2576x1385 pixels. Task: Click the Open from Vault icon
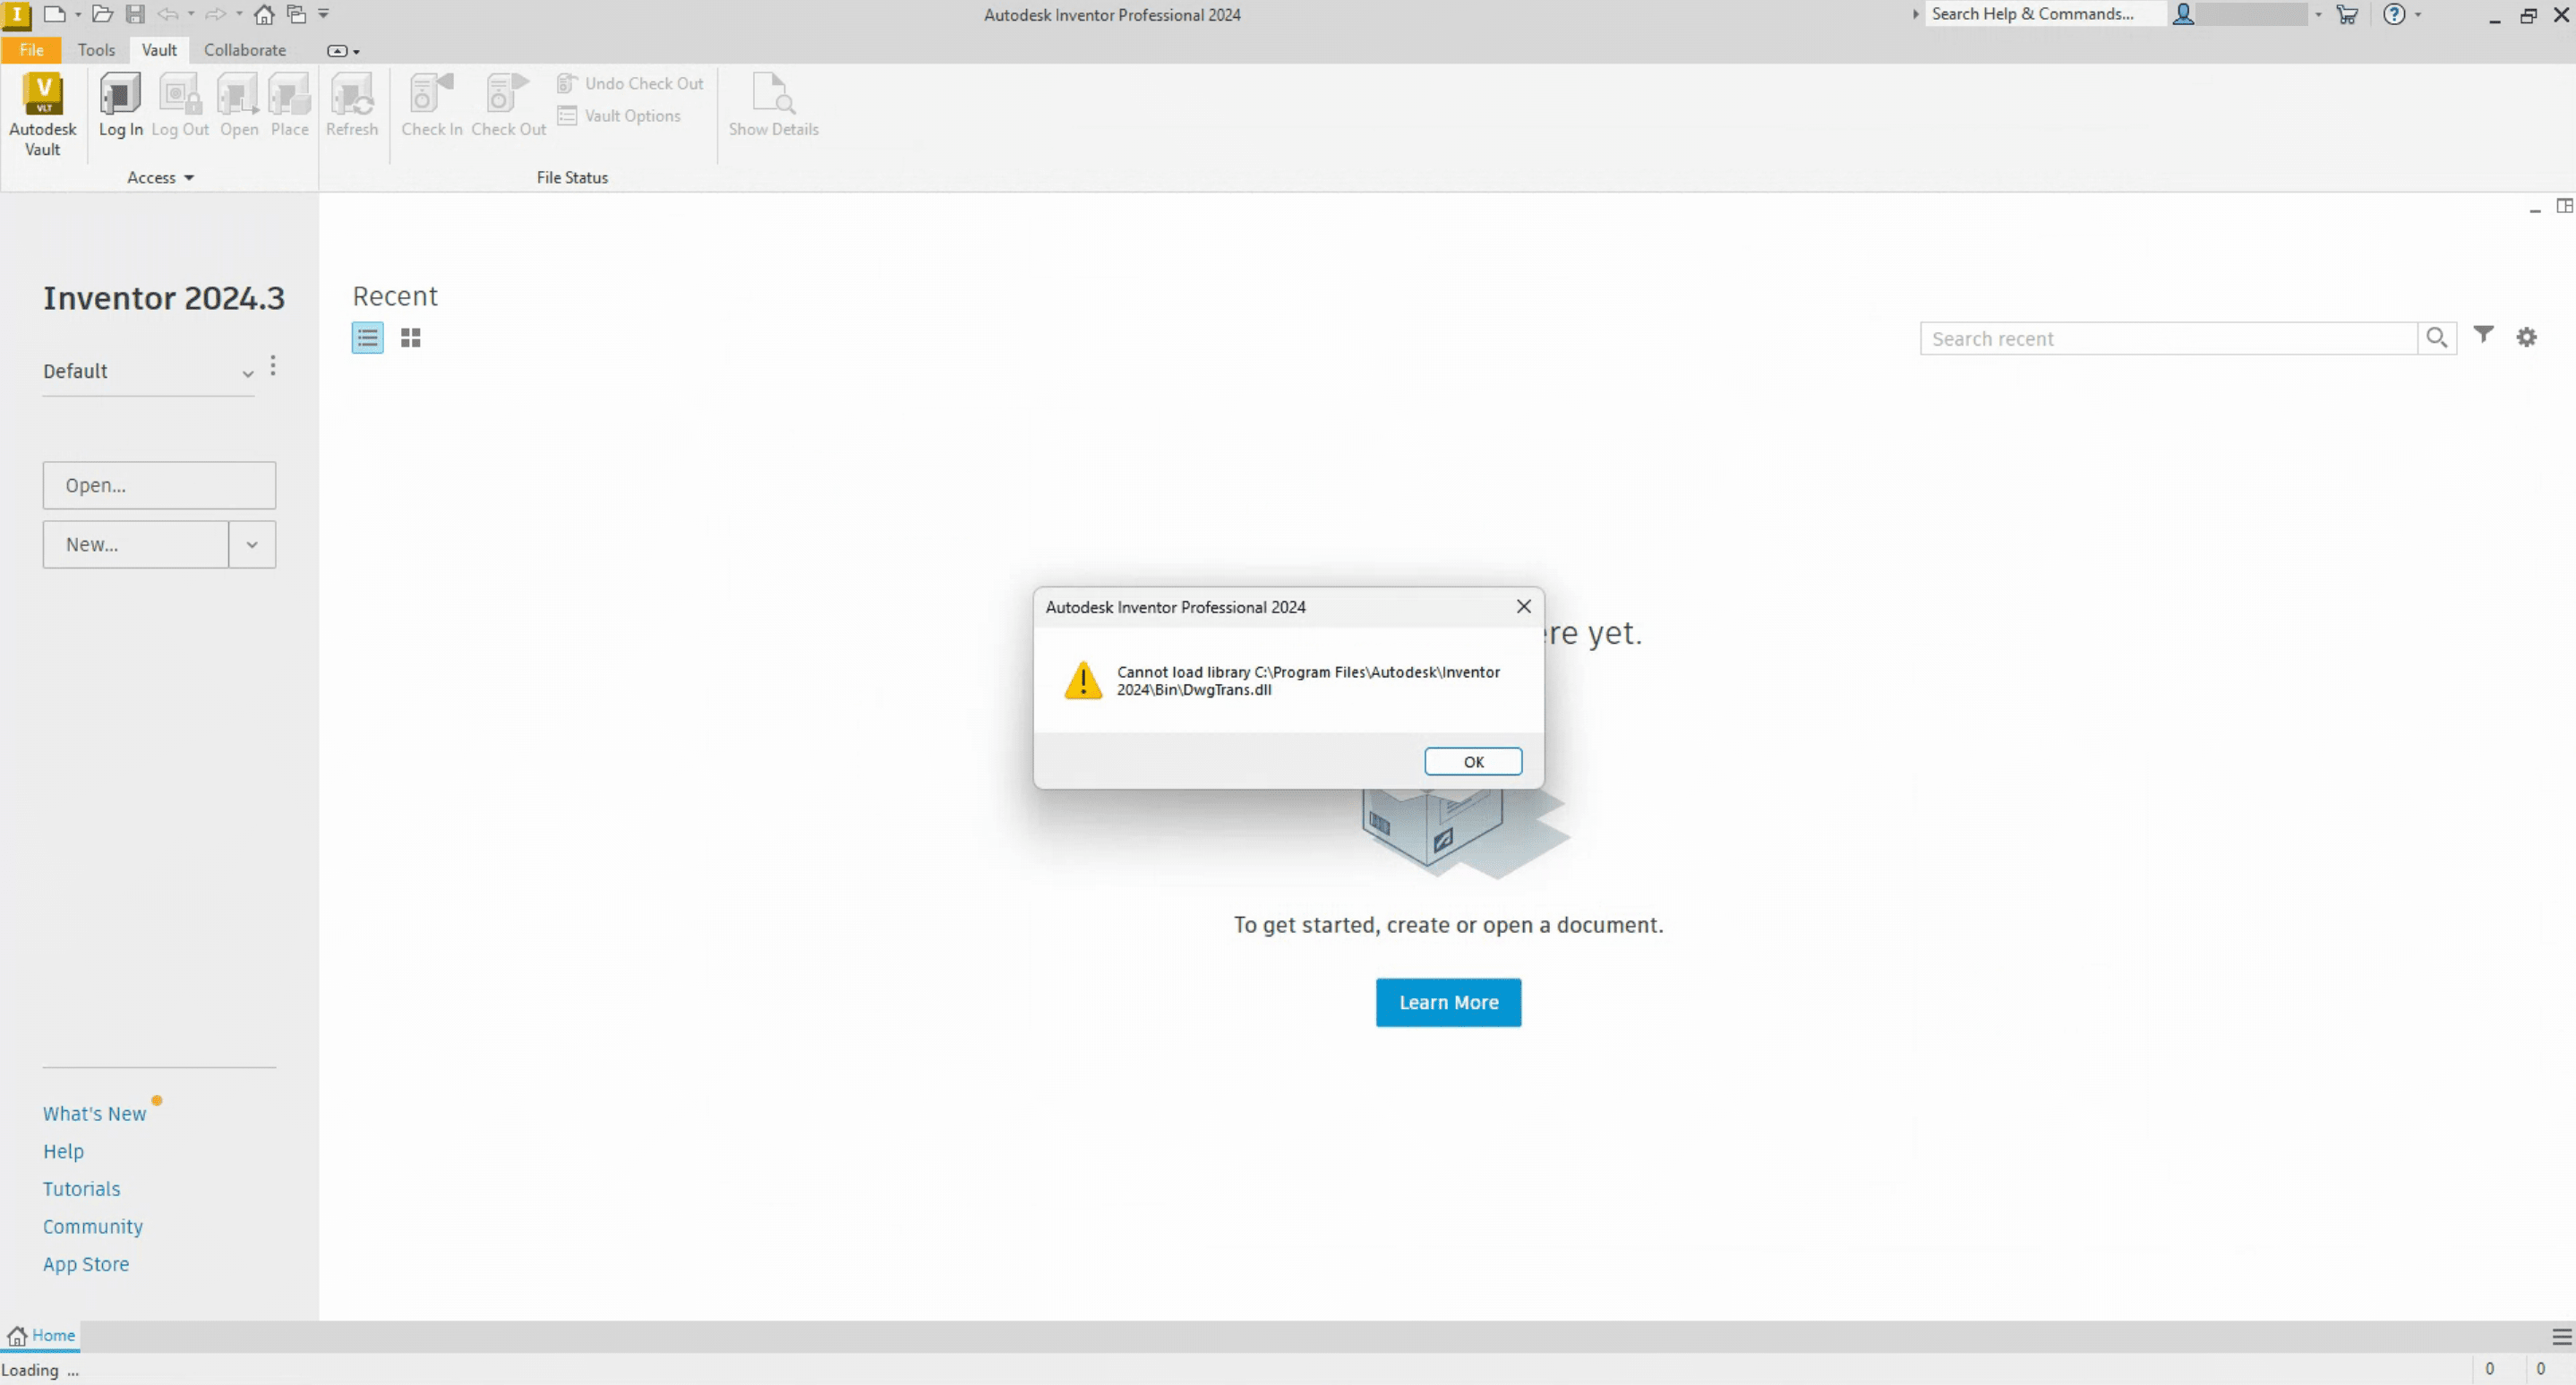[x=238, y=94]
